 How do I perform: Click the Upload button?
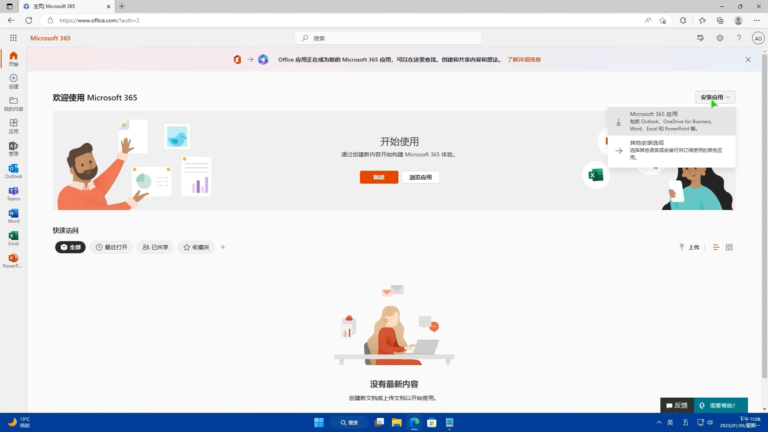pyautogui.click(x=689, y=247)
